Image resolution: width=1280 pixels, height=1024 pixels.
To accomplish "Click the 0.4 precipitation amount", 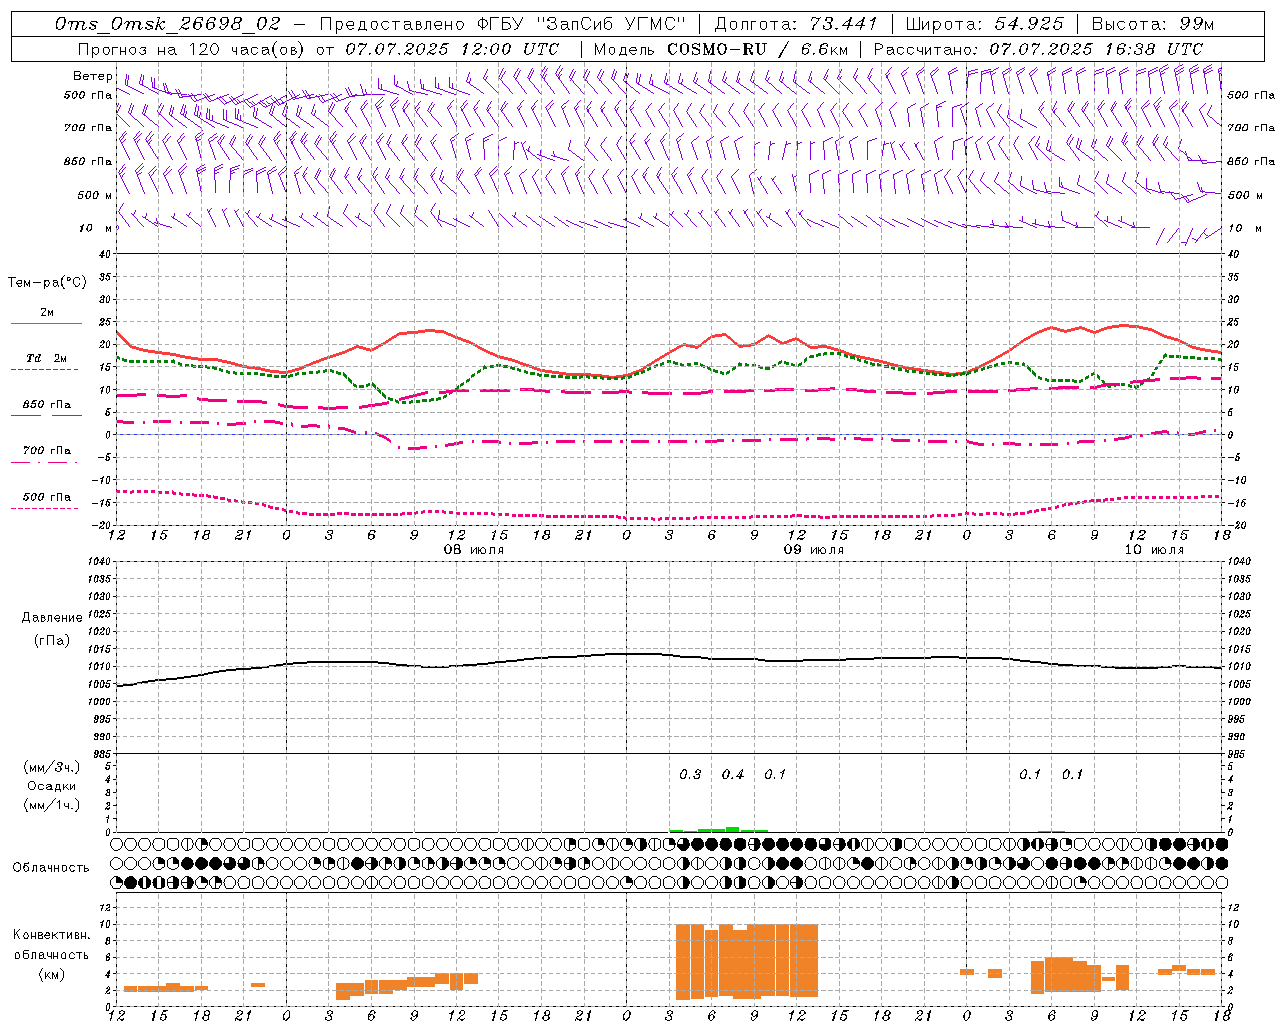I will 733,775.
